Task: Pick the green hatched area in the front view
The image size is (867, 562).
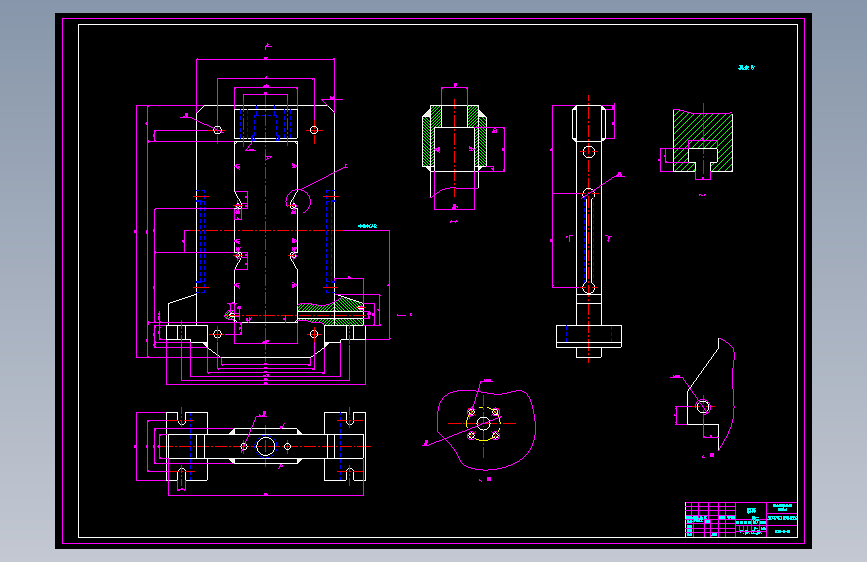Action: tap(330, 311)
